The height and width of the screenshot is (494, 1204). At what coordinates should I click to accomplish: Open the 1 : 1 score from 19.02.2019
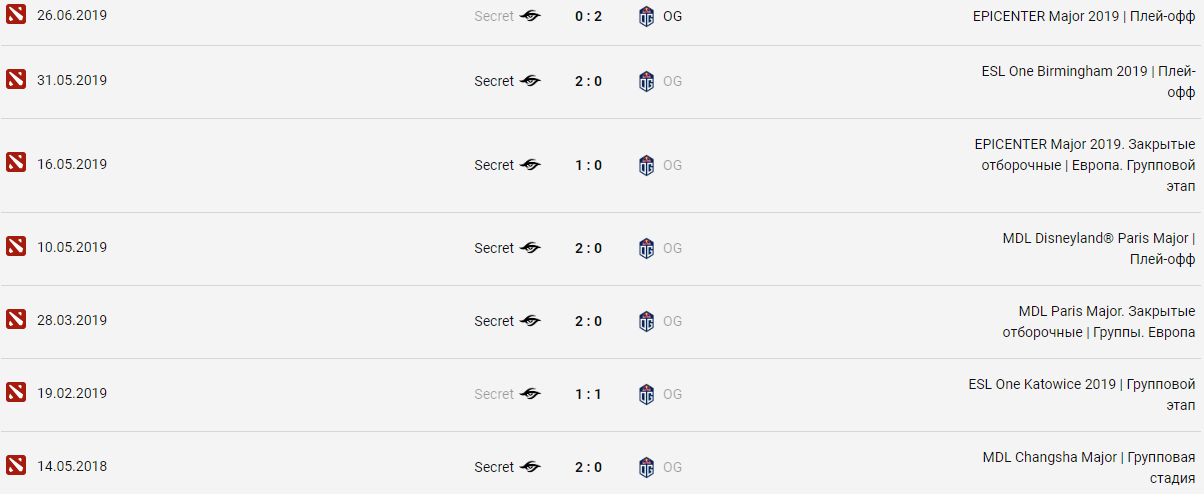tap(588, 394)
